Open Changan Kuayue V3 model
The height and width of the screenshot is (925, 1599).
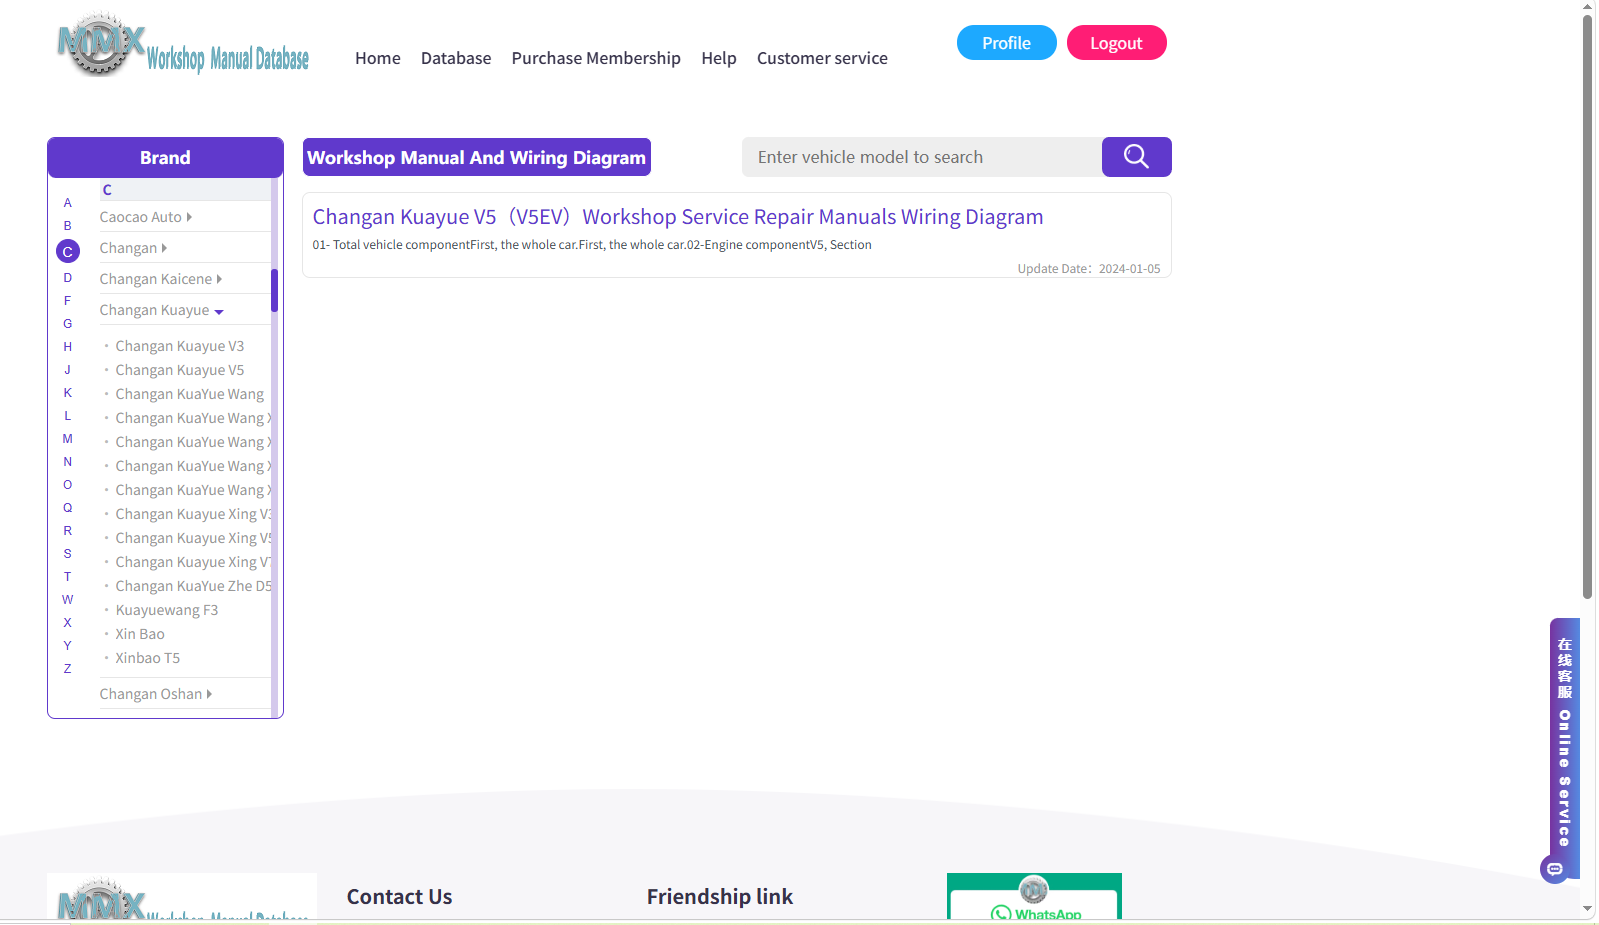click(180, 346)
